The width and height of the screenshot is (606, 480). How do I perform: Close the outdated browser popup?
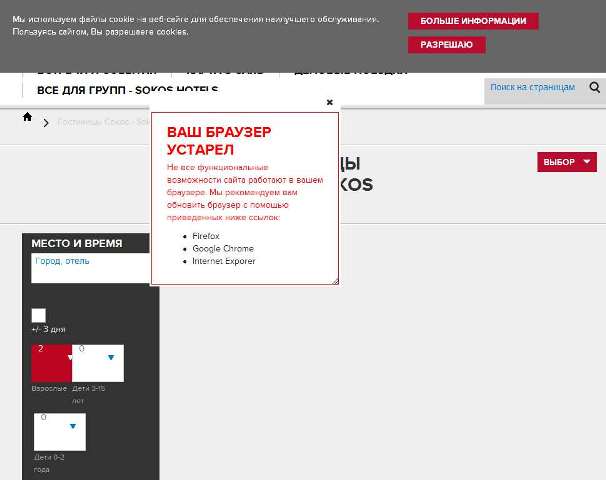(330, 102)
